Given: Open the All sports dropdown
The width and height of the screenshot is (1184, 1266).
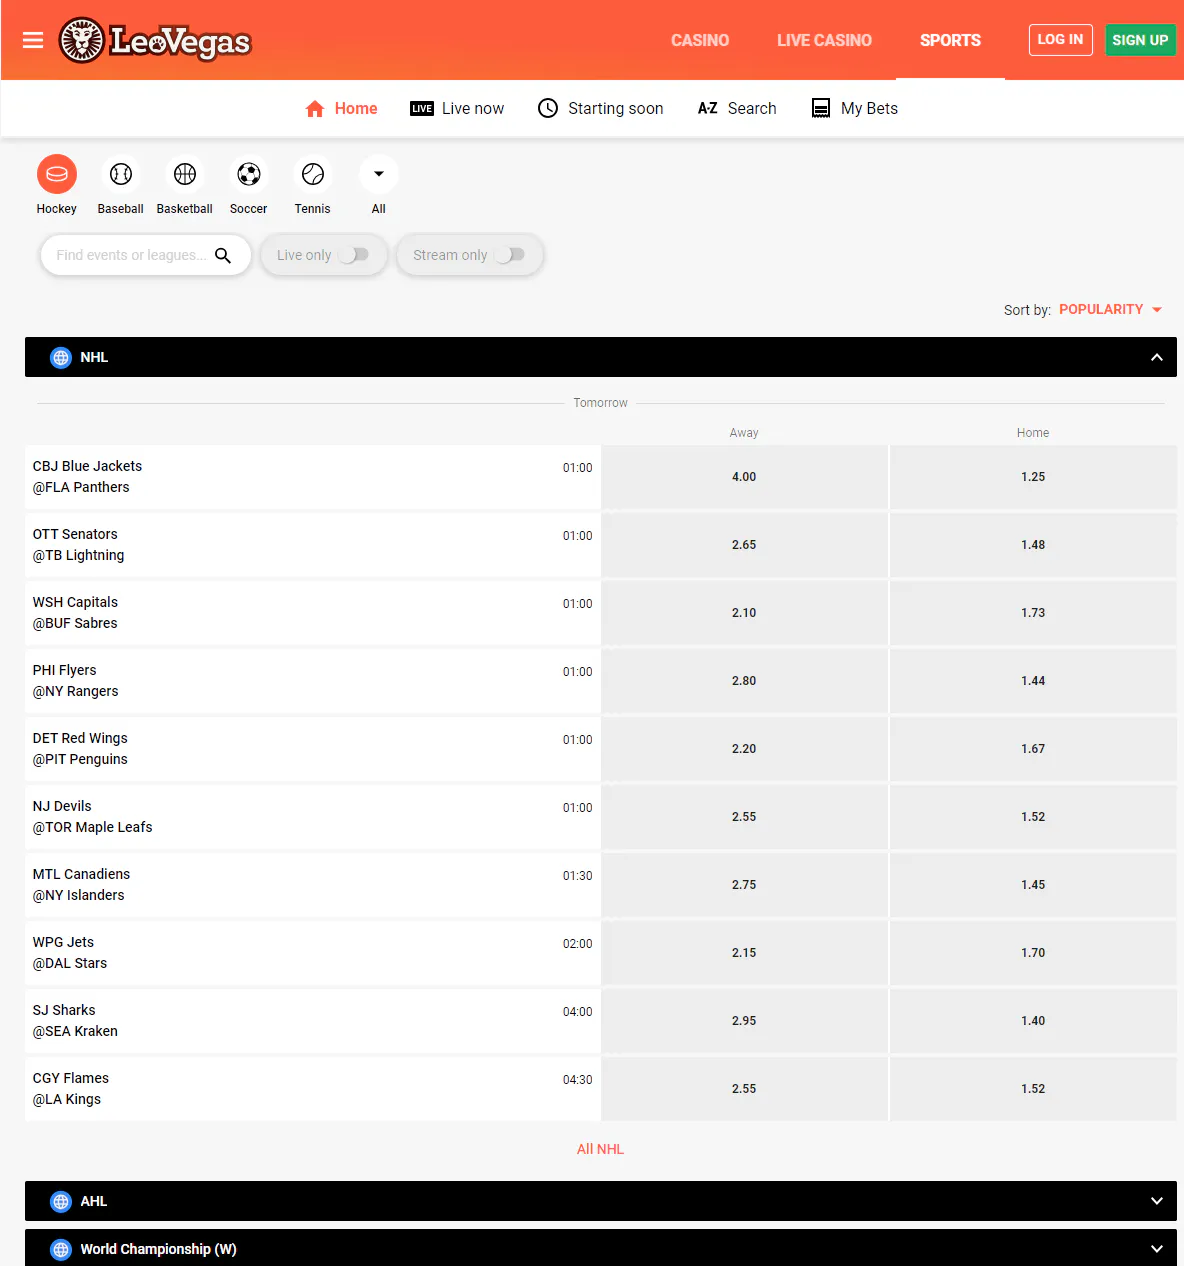Looking at the screenshot, I should [x=379, y=174].
